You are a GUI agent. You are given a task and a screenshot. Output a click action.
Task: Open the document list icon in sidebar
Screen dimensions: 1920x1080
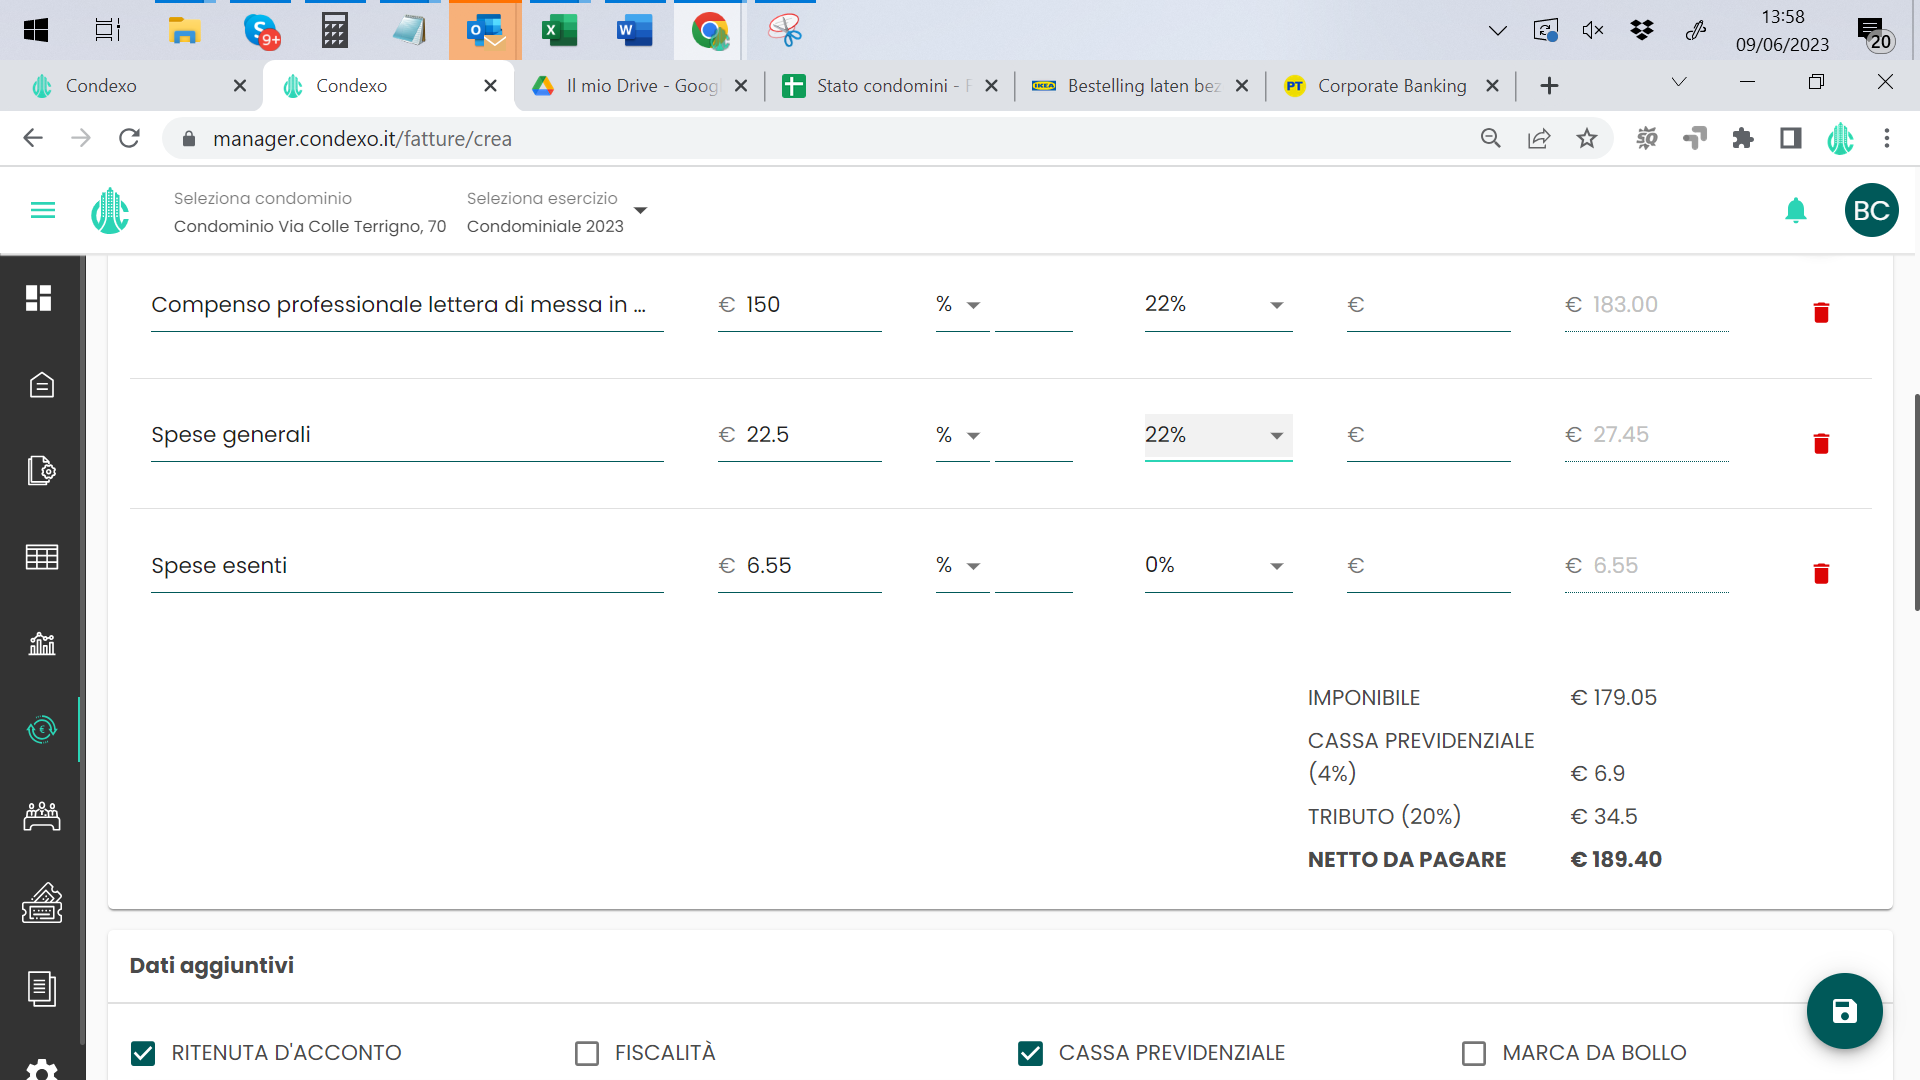coord(41,989)
